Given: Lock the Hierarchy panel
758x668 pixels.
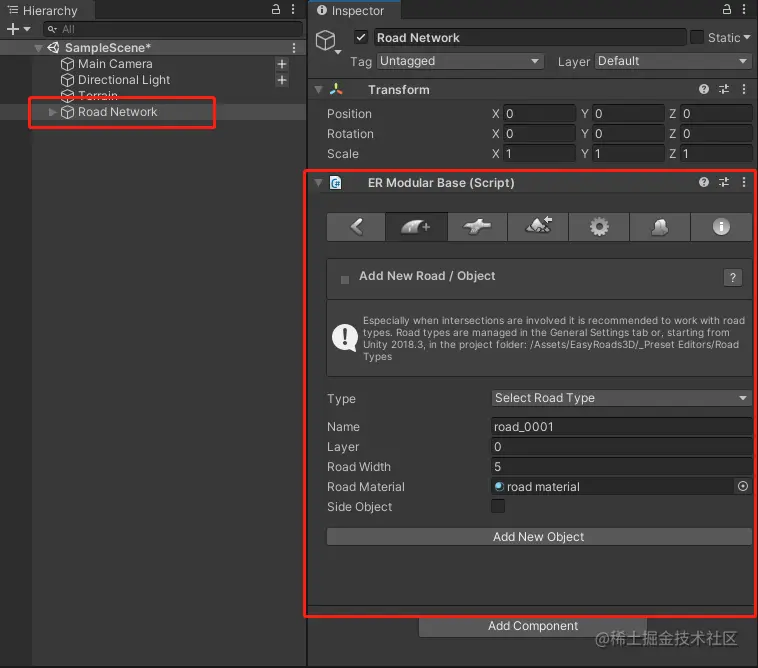Looking at the screenshot, I should coord(276,9).
